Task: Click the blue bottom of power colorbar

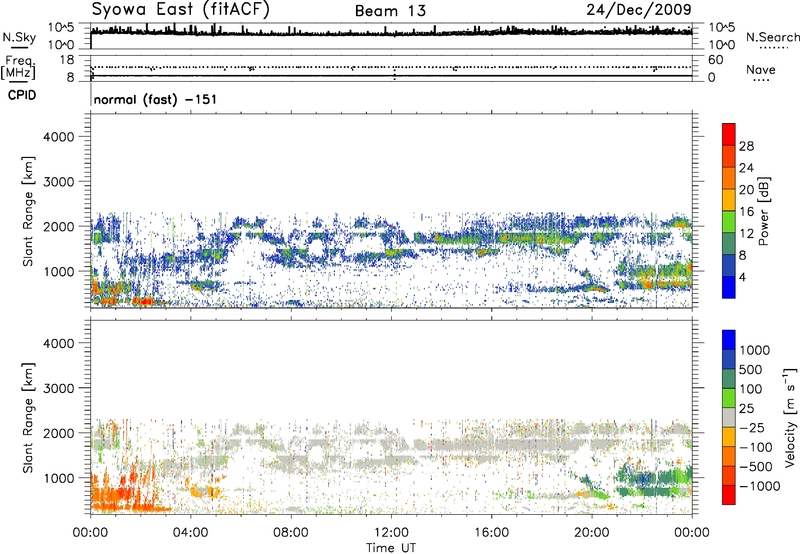Action: [x=729, y=287]
